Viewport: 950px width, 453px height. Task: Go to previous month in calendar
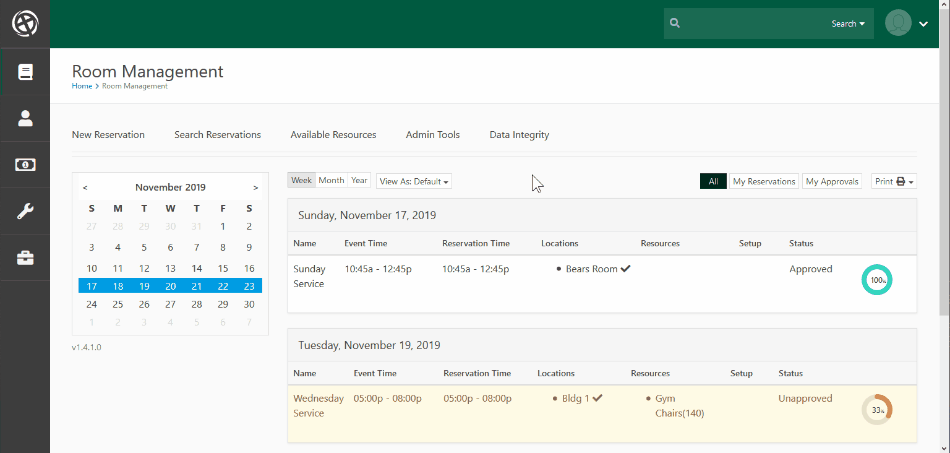point(85,188)
